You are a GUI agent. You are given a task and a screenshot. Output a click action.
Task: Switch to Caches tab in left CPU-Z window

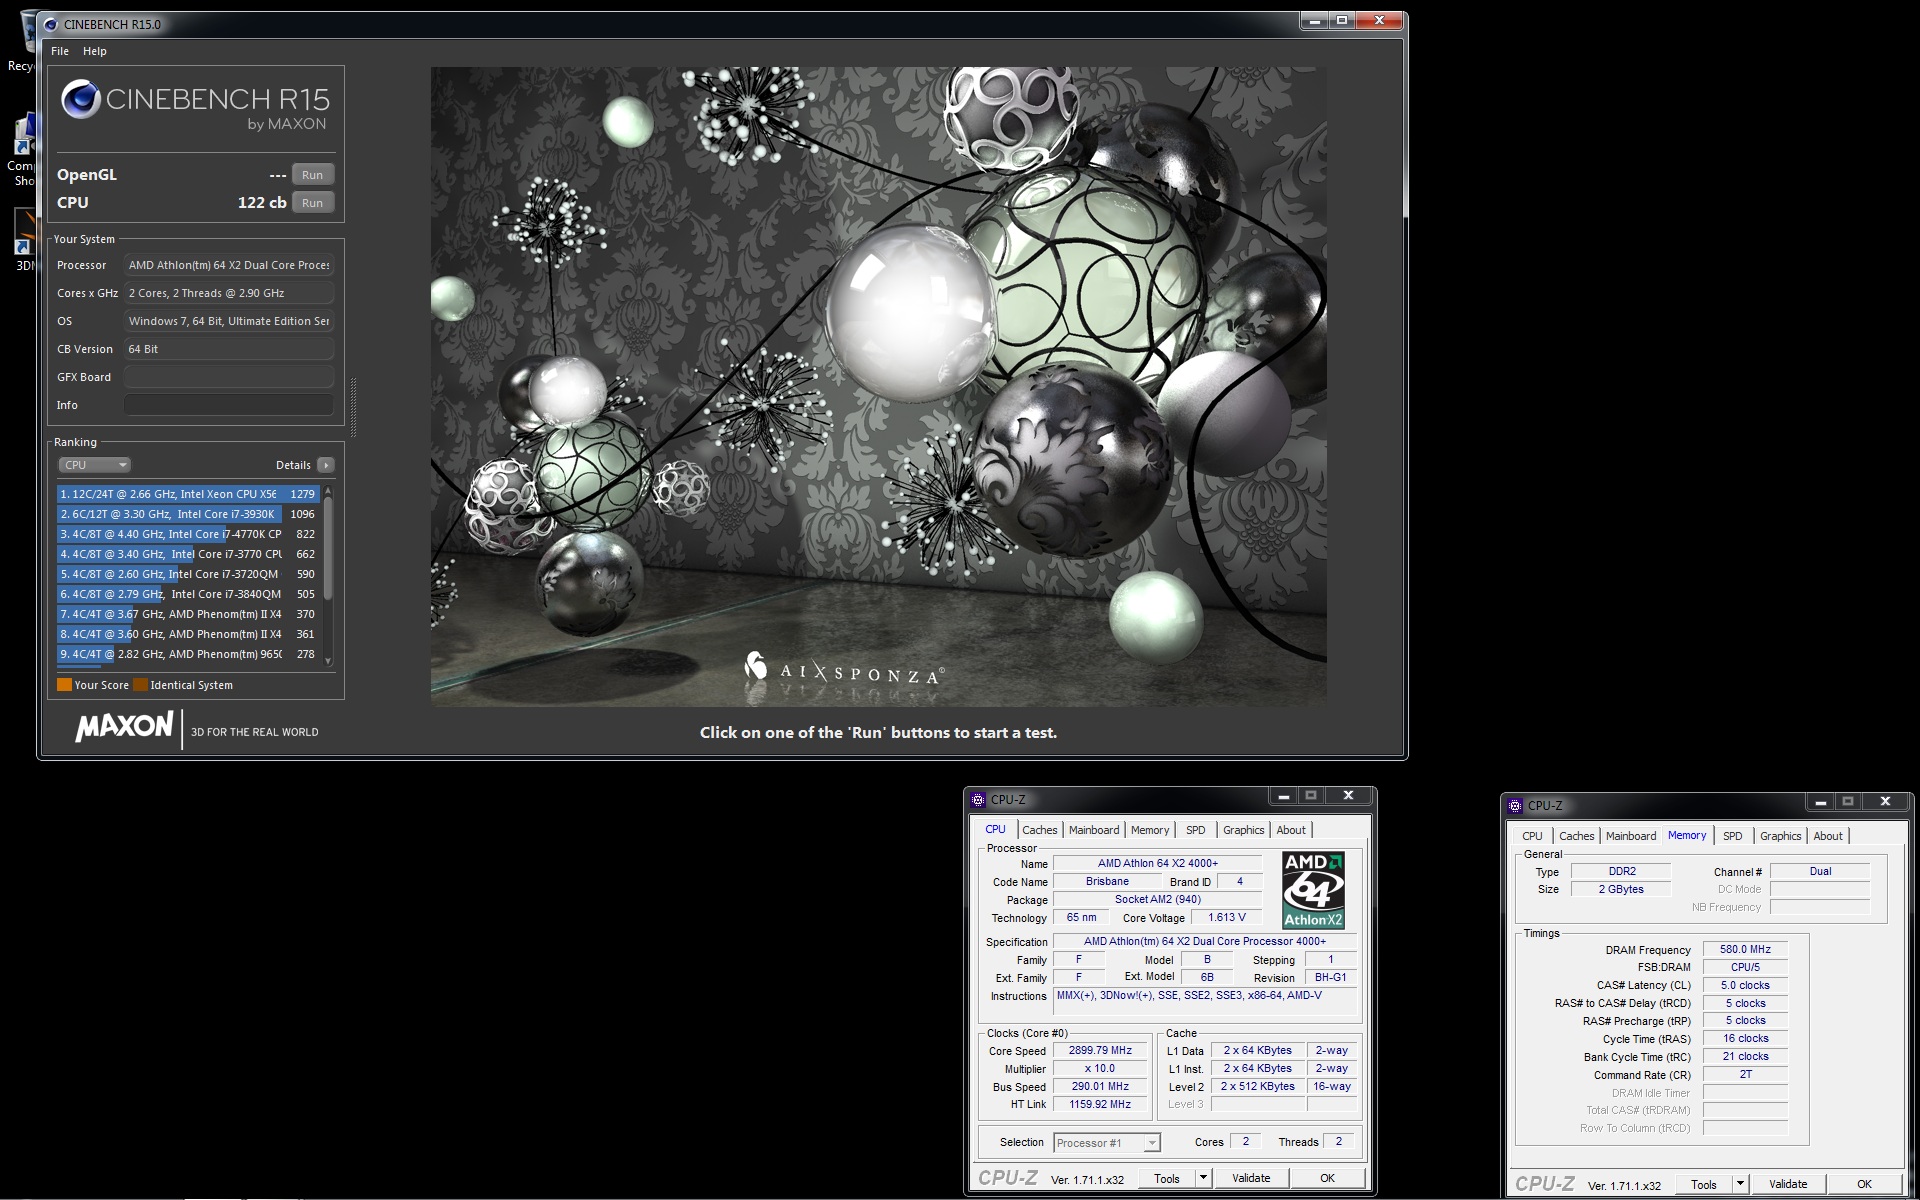click(x=1039, y=830)
